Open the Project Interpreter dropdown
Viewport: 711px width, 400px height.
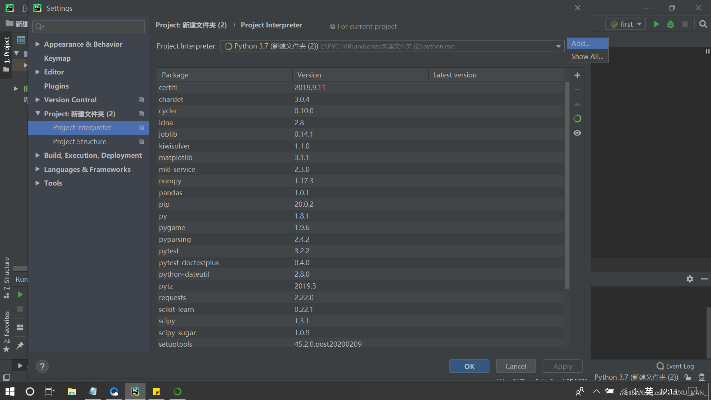click(559, 46)
